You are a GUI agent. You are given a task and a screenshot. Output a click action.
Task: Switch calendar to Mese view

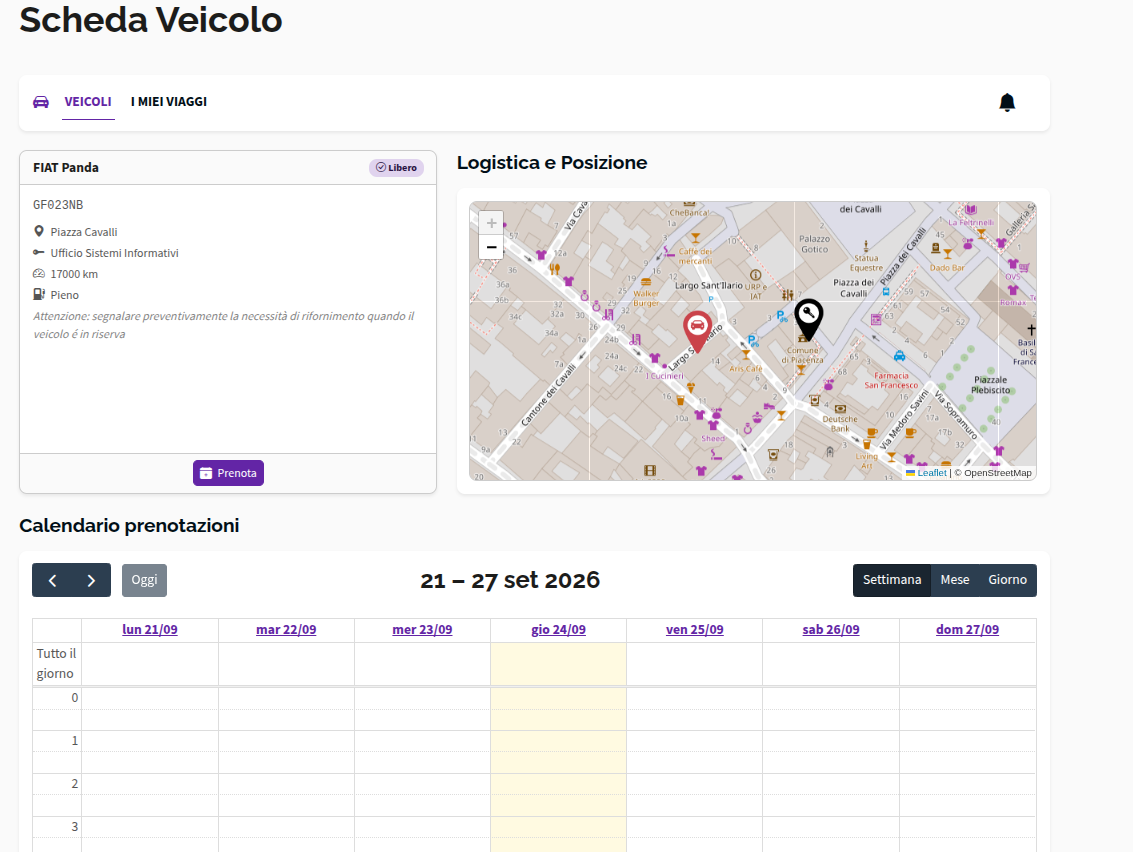click(955, 580)
